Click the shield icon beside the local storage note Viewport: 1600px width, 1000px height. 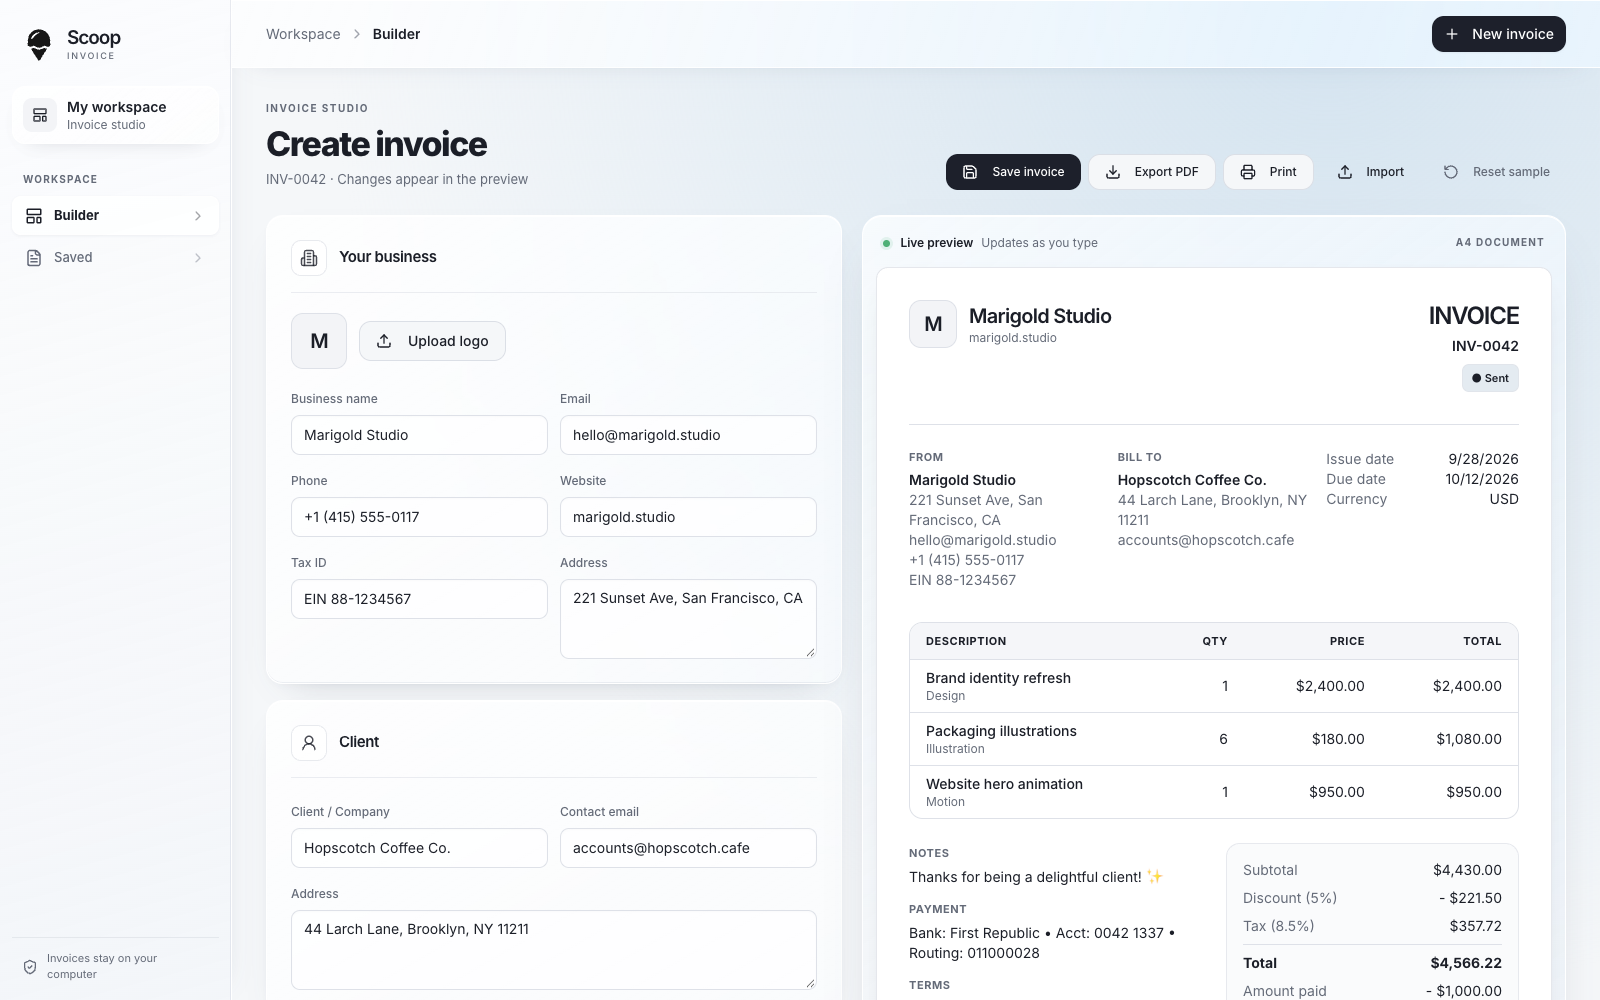click(x=30, y=967)
